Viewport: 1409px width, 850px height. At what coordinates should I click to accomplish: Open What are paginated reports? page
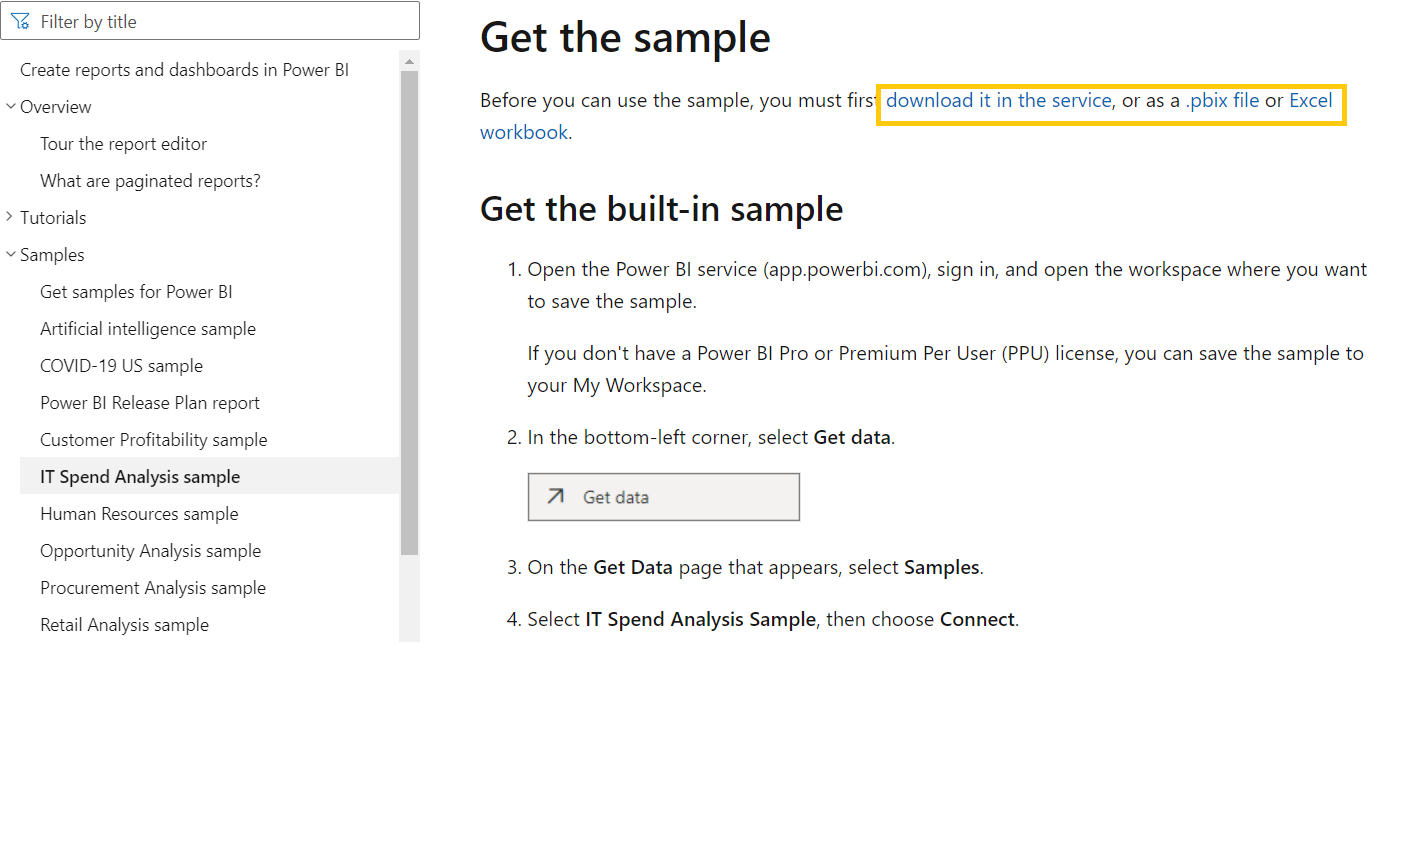pos(150,181)
